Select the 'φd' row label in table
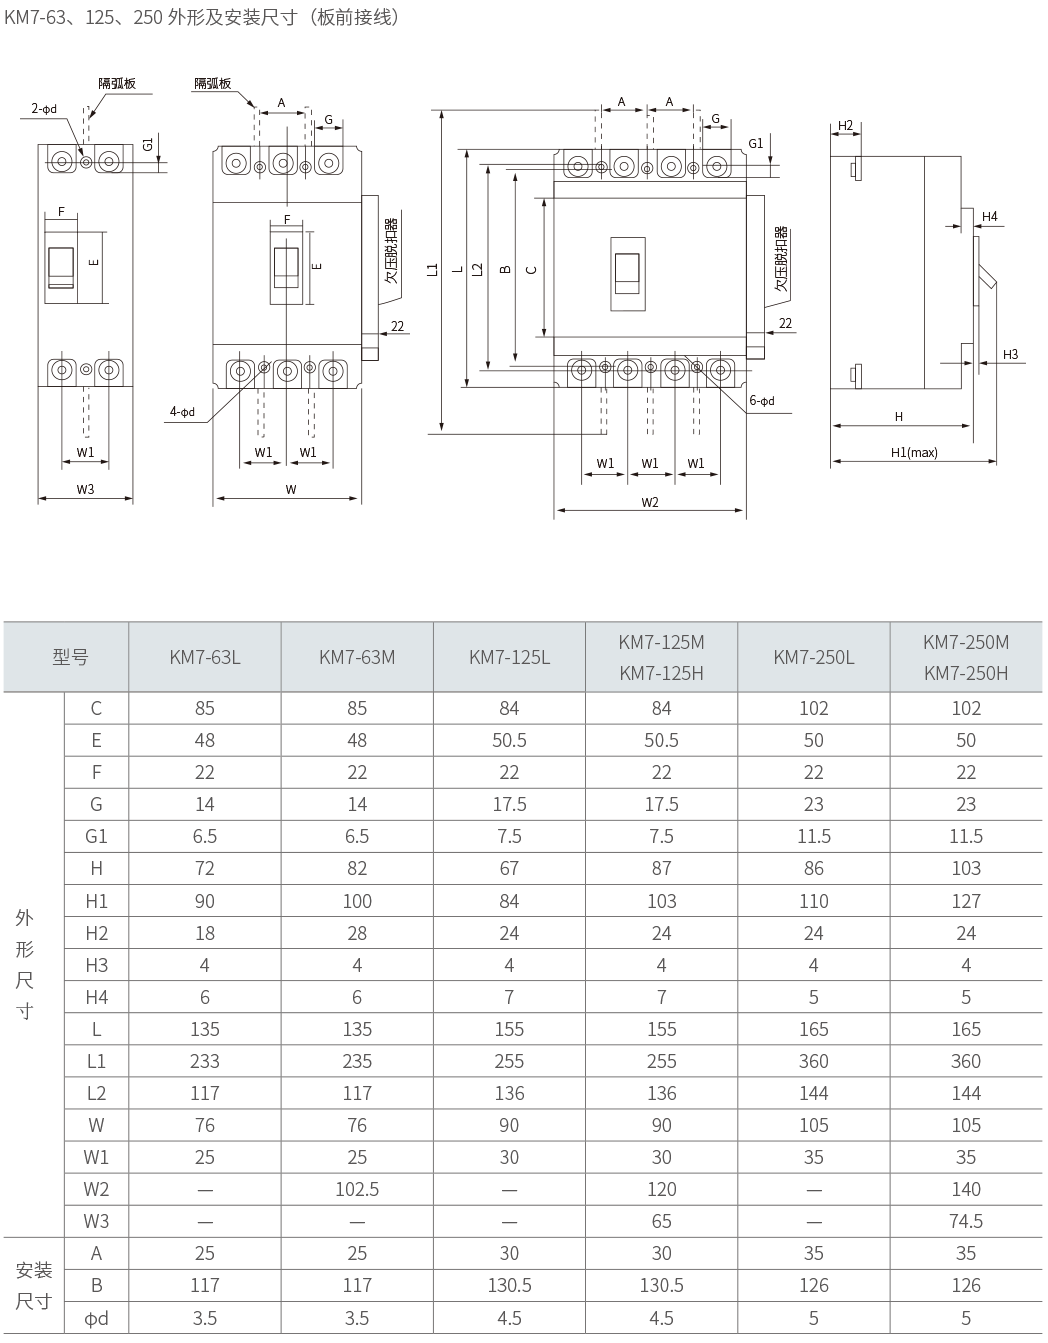The height and width of the screenshot is (1343, 1048). pyautogui.click(x=96, y=1318)
